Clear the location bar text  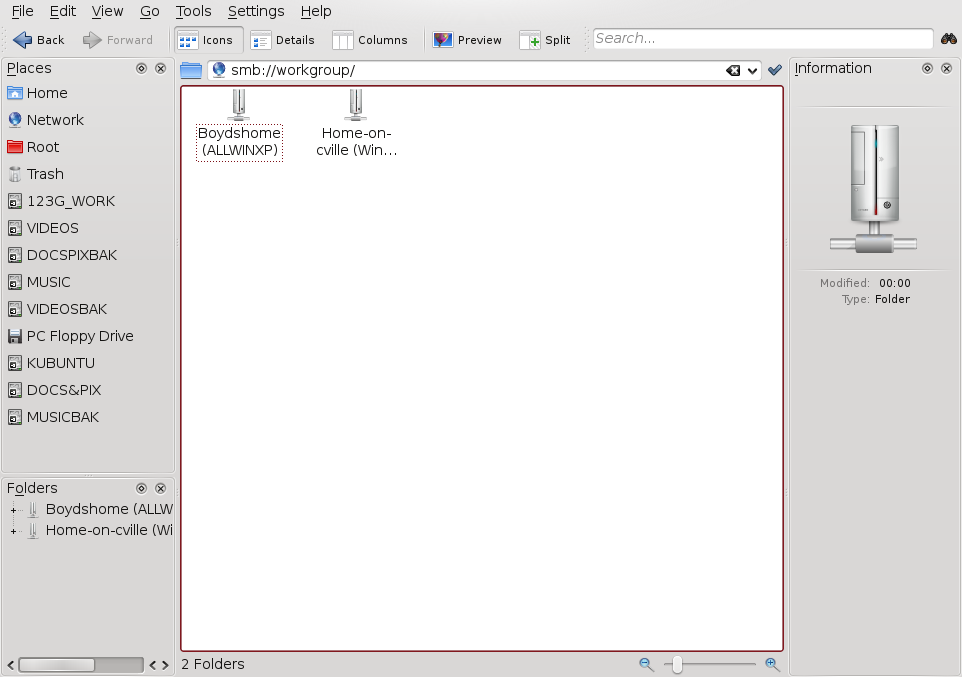[x=733, y=71]
